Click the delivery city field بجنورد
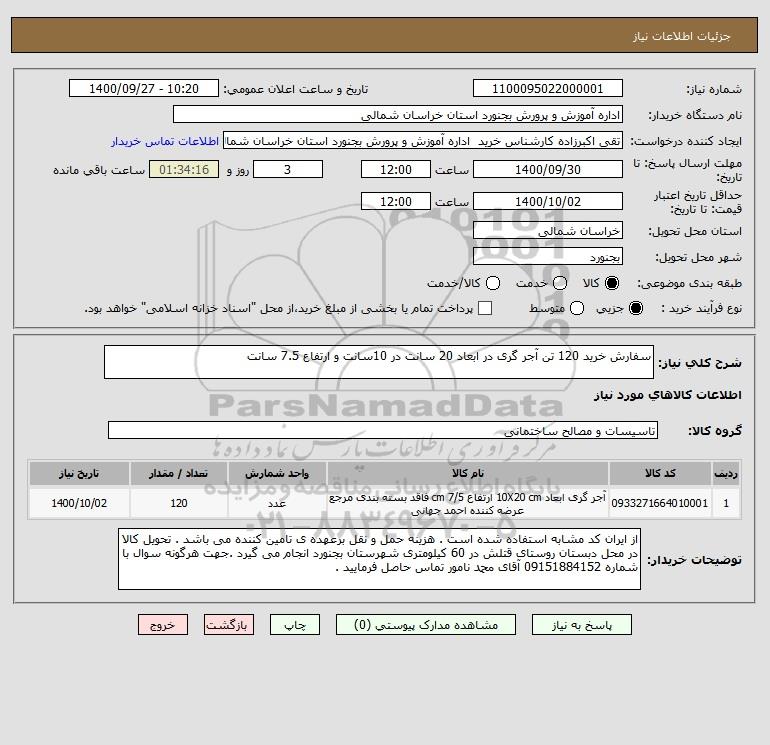 coord(548,256)
